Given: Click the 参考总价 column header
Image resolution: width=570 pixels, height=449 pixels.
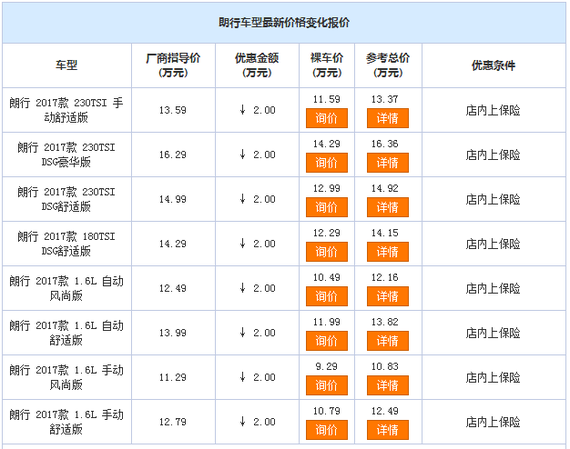Looking at the screenshot, I should (x=388, y=65).
